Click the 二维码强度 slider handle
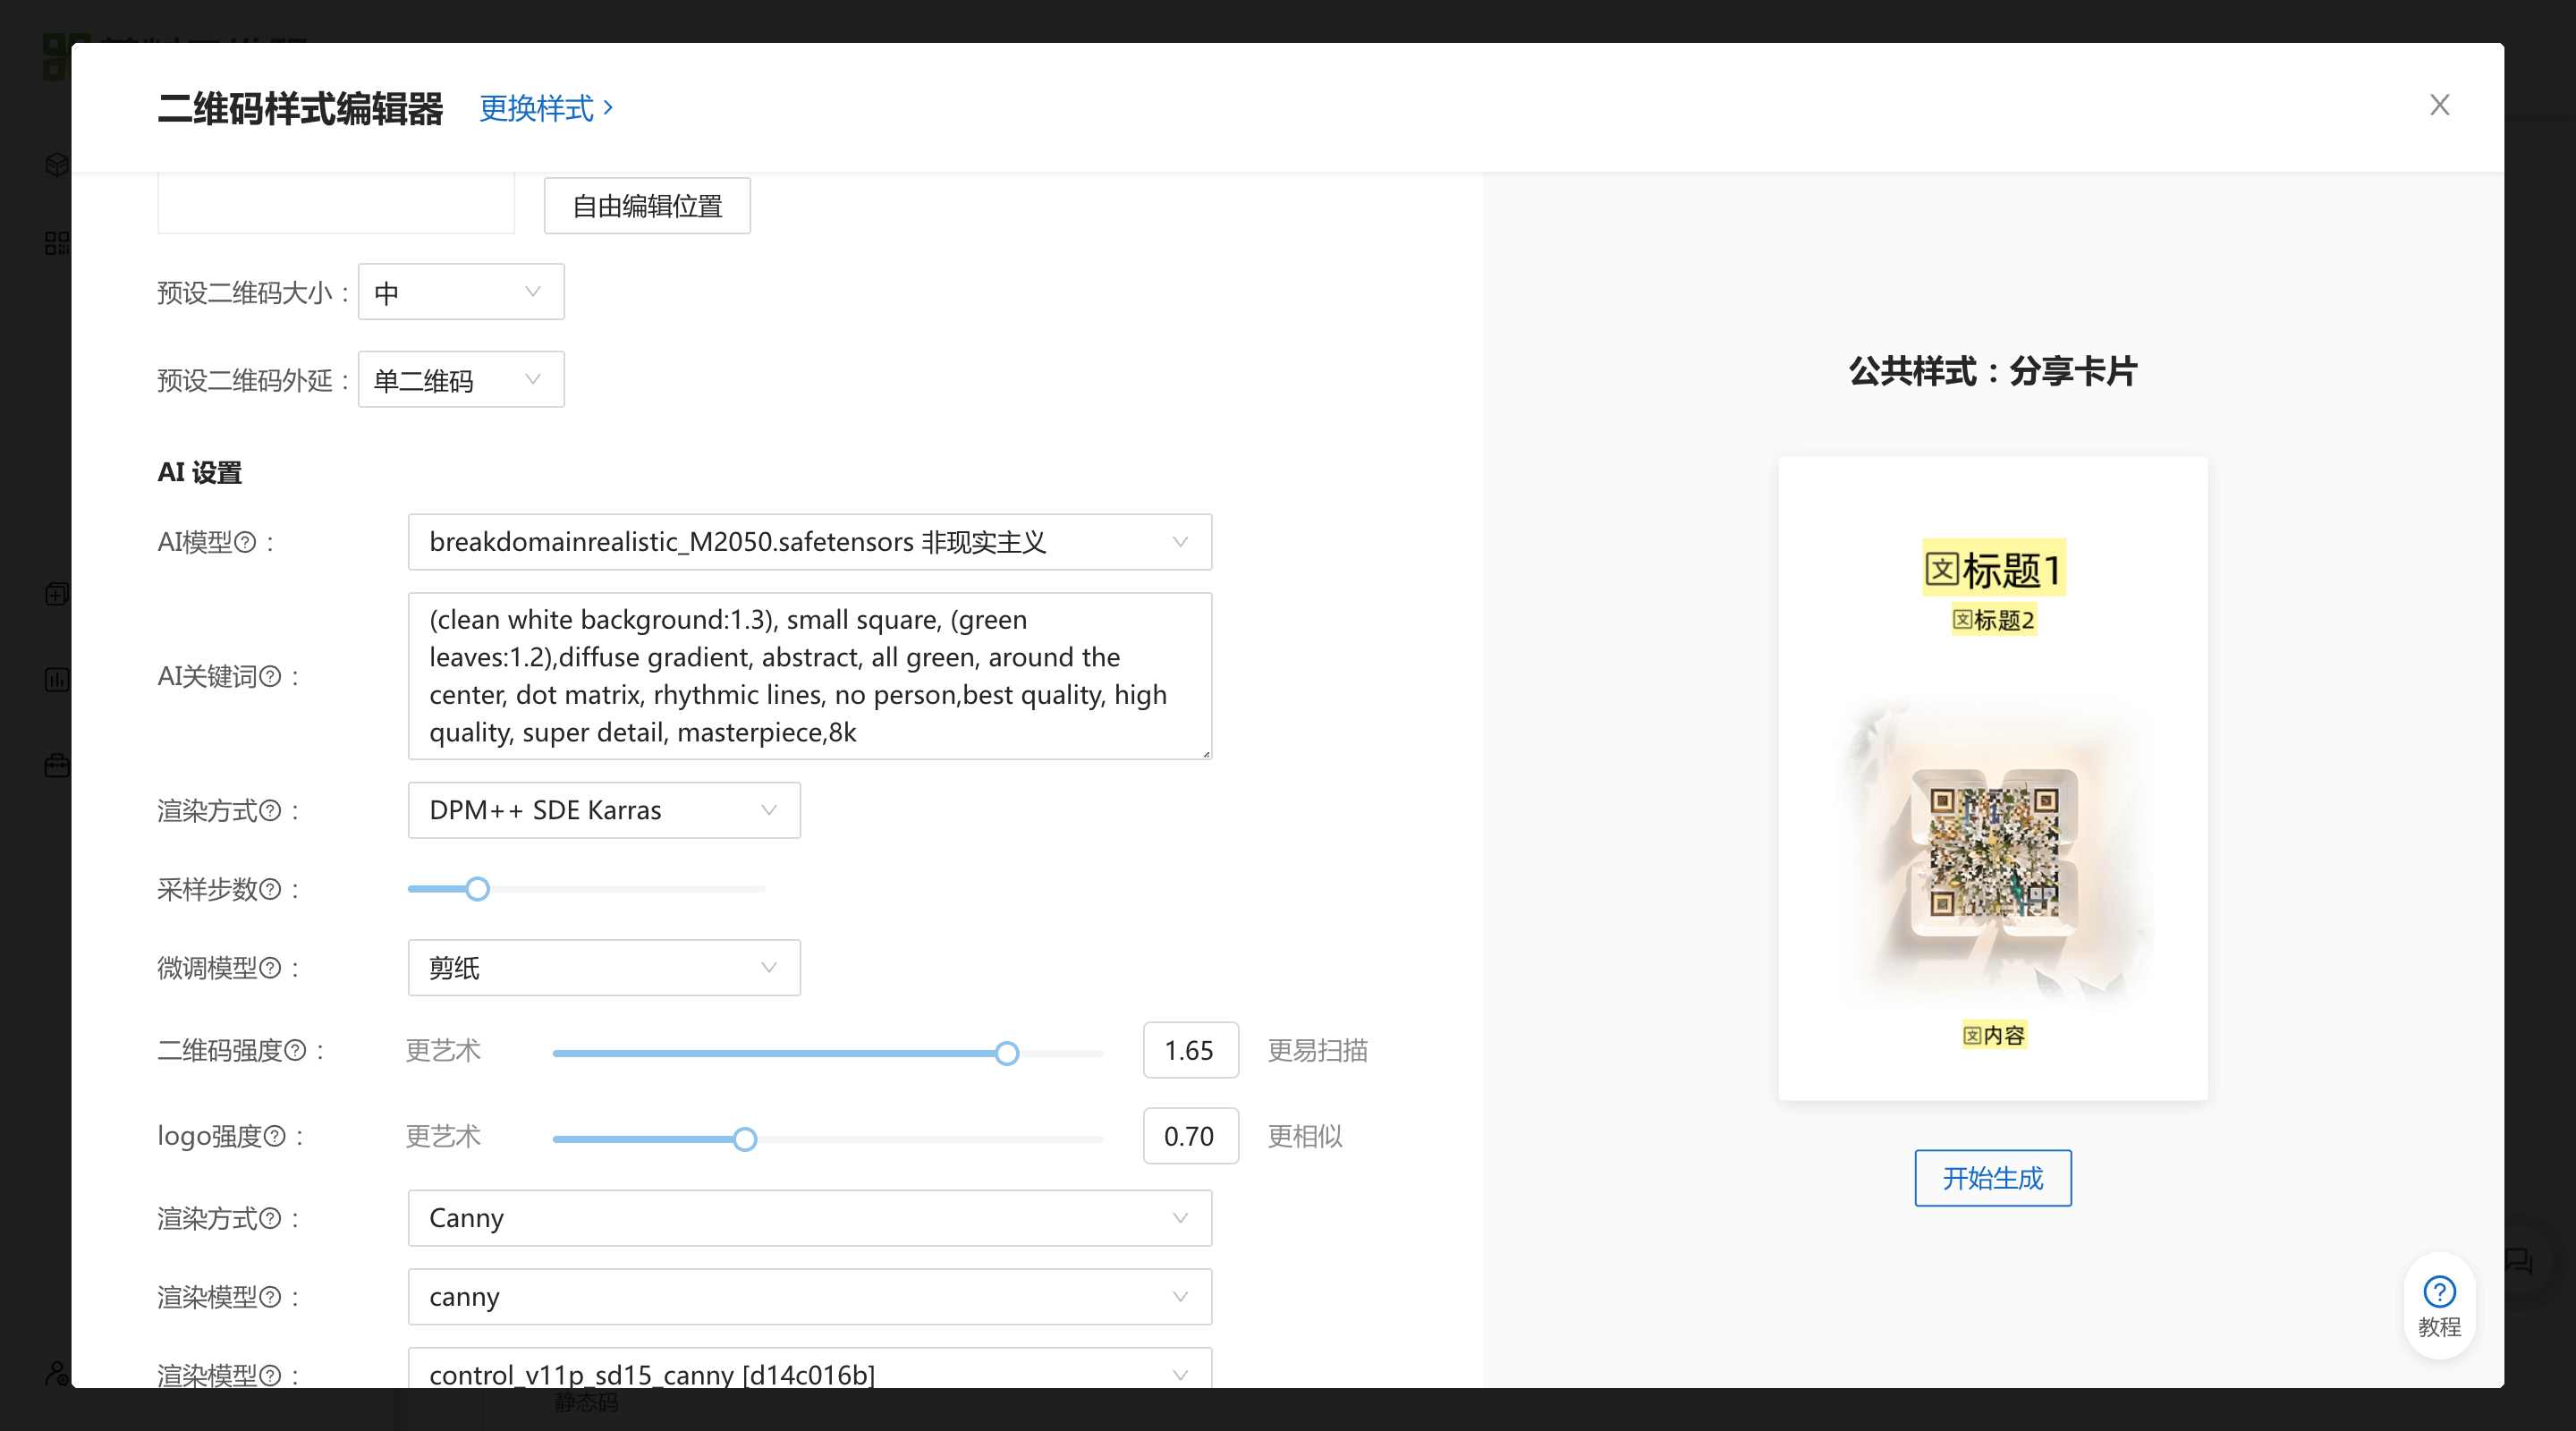This screenshot has width=2576, height=1431. tap(1007, 1053)
